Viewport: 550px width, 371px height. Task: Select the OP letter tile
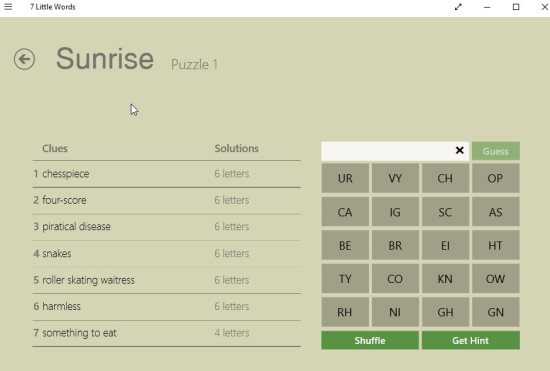(495, 178)
